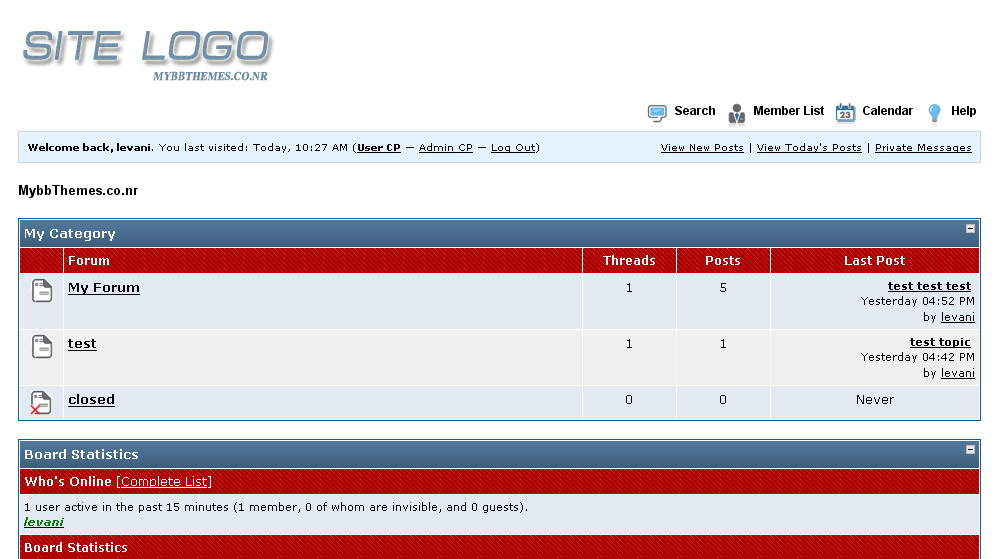The image size is (998, 559).
Task: Click the My Category title
Action: coord(69,234)
